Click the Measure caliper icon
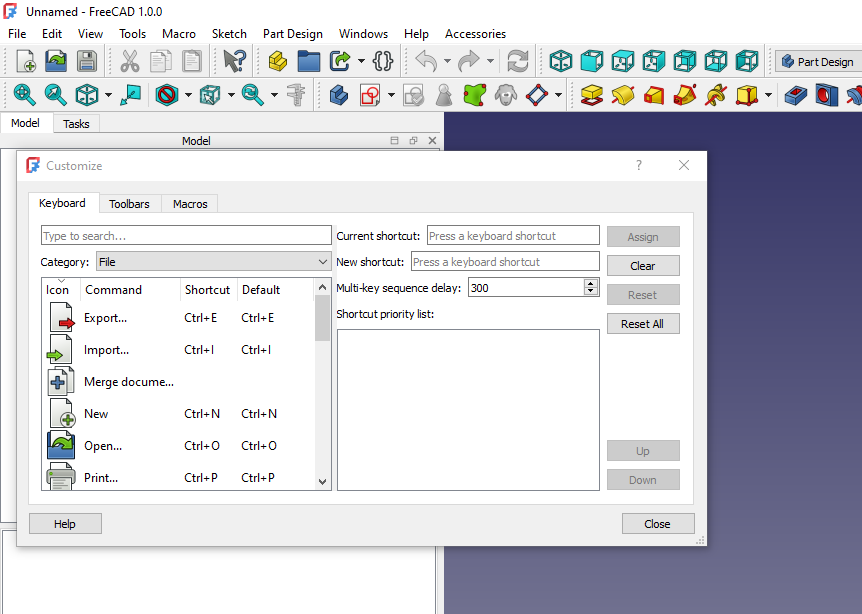The image size is (862, 614). tap(295, 95)
